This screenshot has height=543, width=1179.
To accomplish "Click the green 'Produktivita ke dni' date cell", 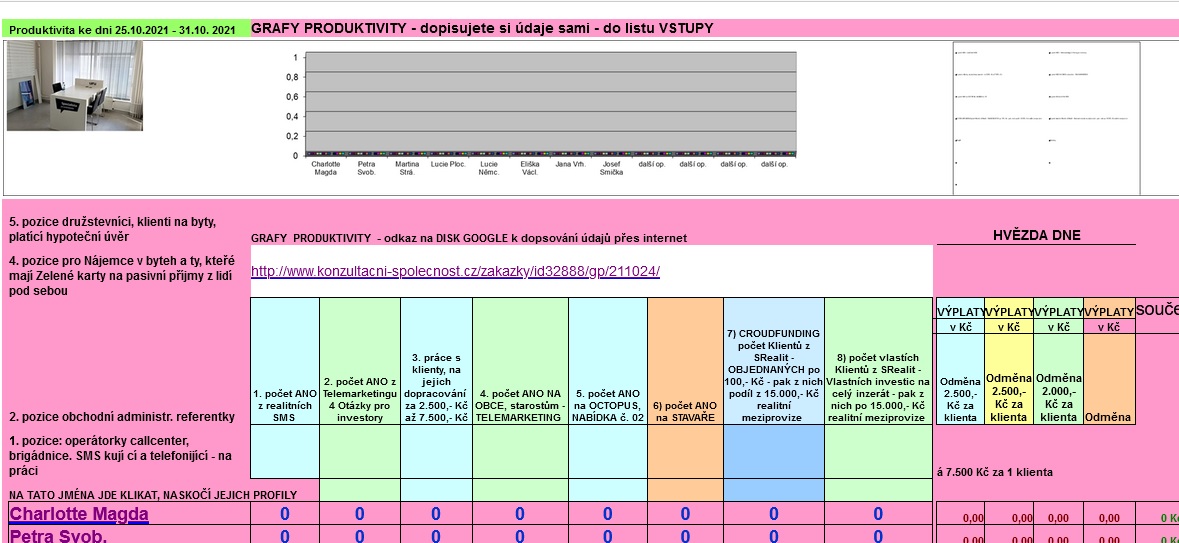I will (122, 30).
